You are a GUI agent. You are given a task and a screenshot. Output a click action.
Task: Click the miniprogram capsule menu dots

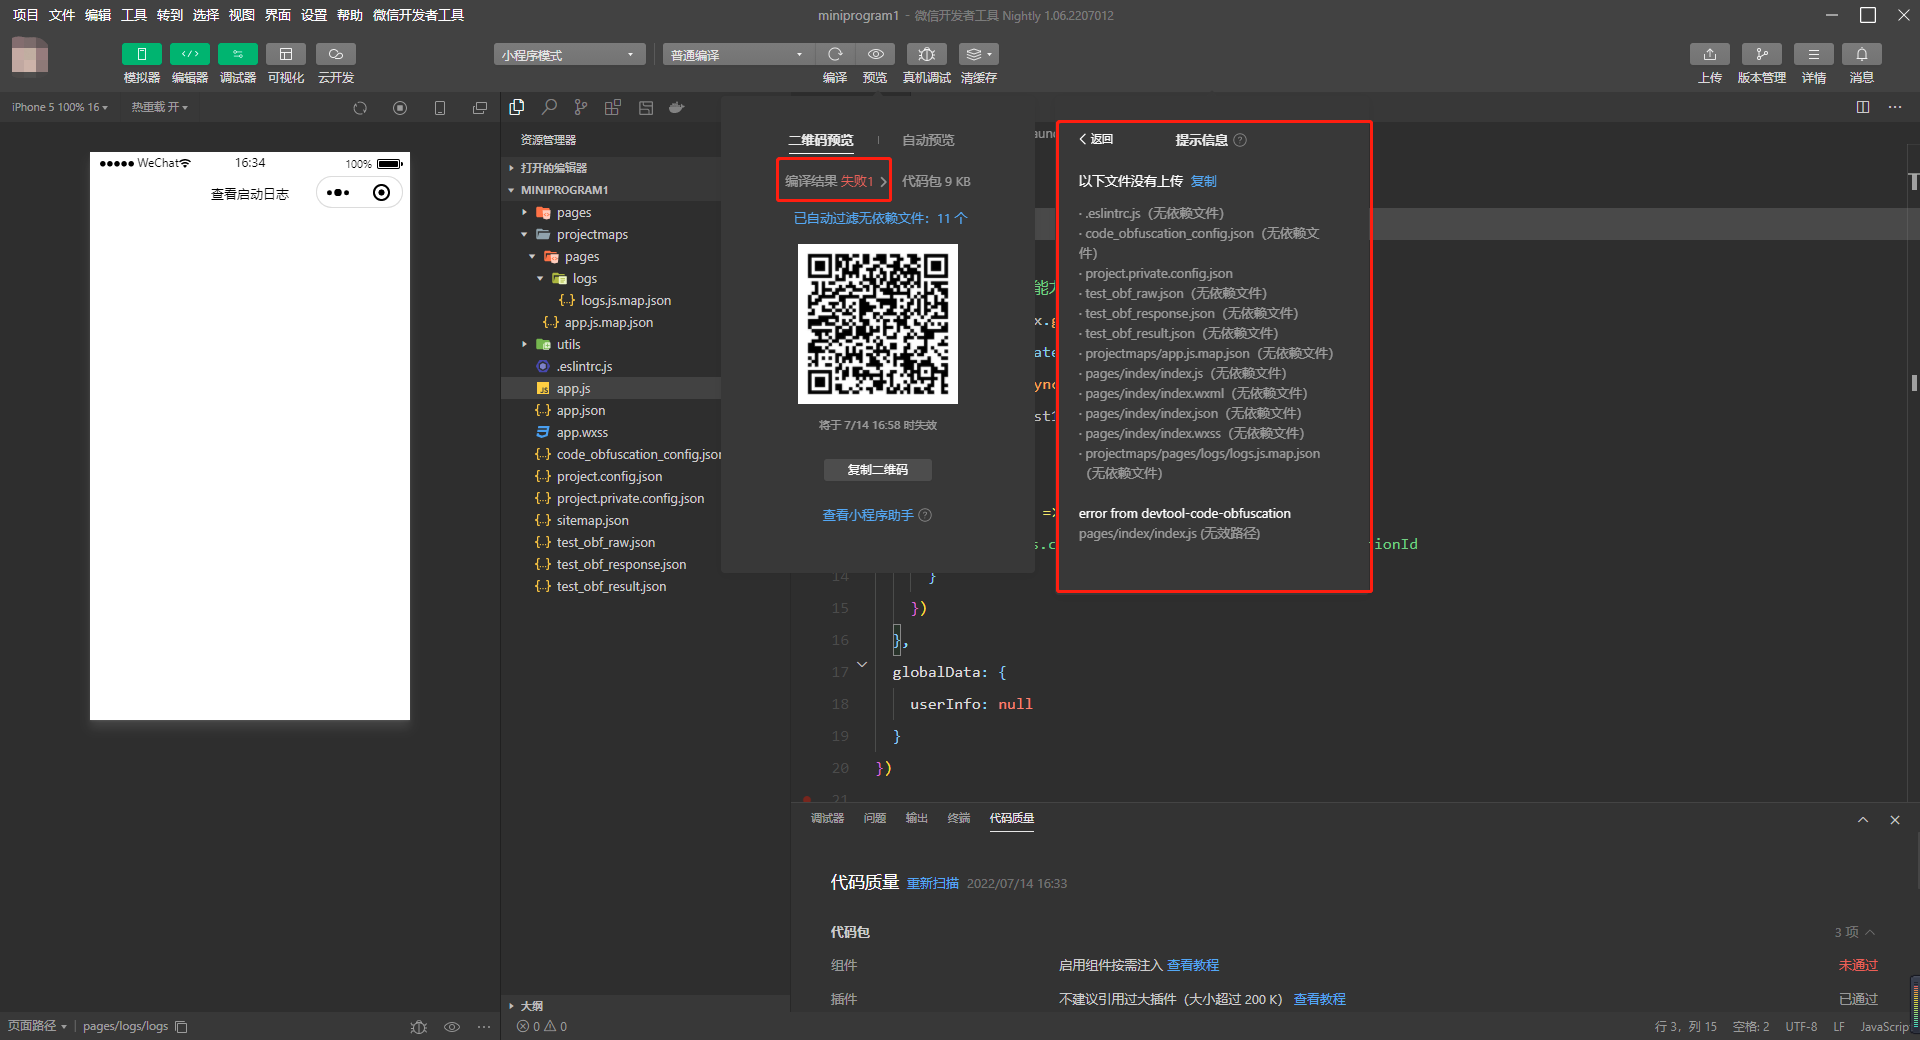click(338, 192)
